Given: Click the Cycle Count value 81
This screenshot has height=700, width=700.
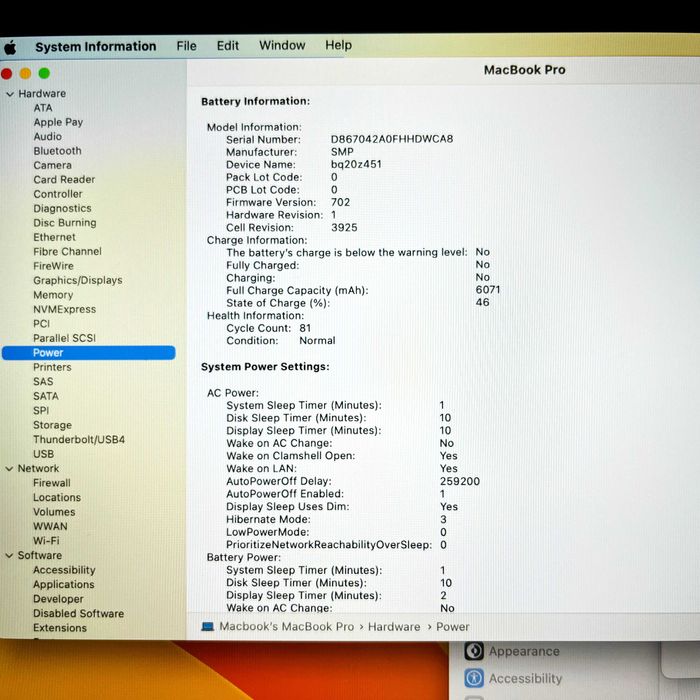Looking at the screenshot, I should click(305, 328).
